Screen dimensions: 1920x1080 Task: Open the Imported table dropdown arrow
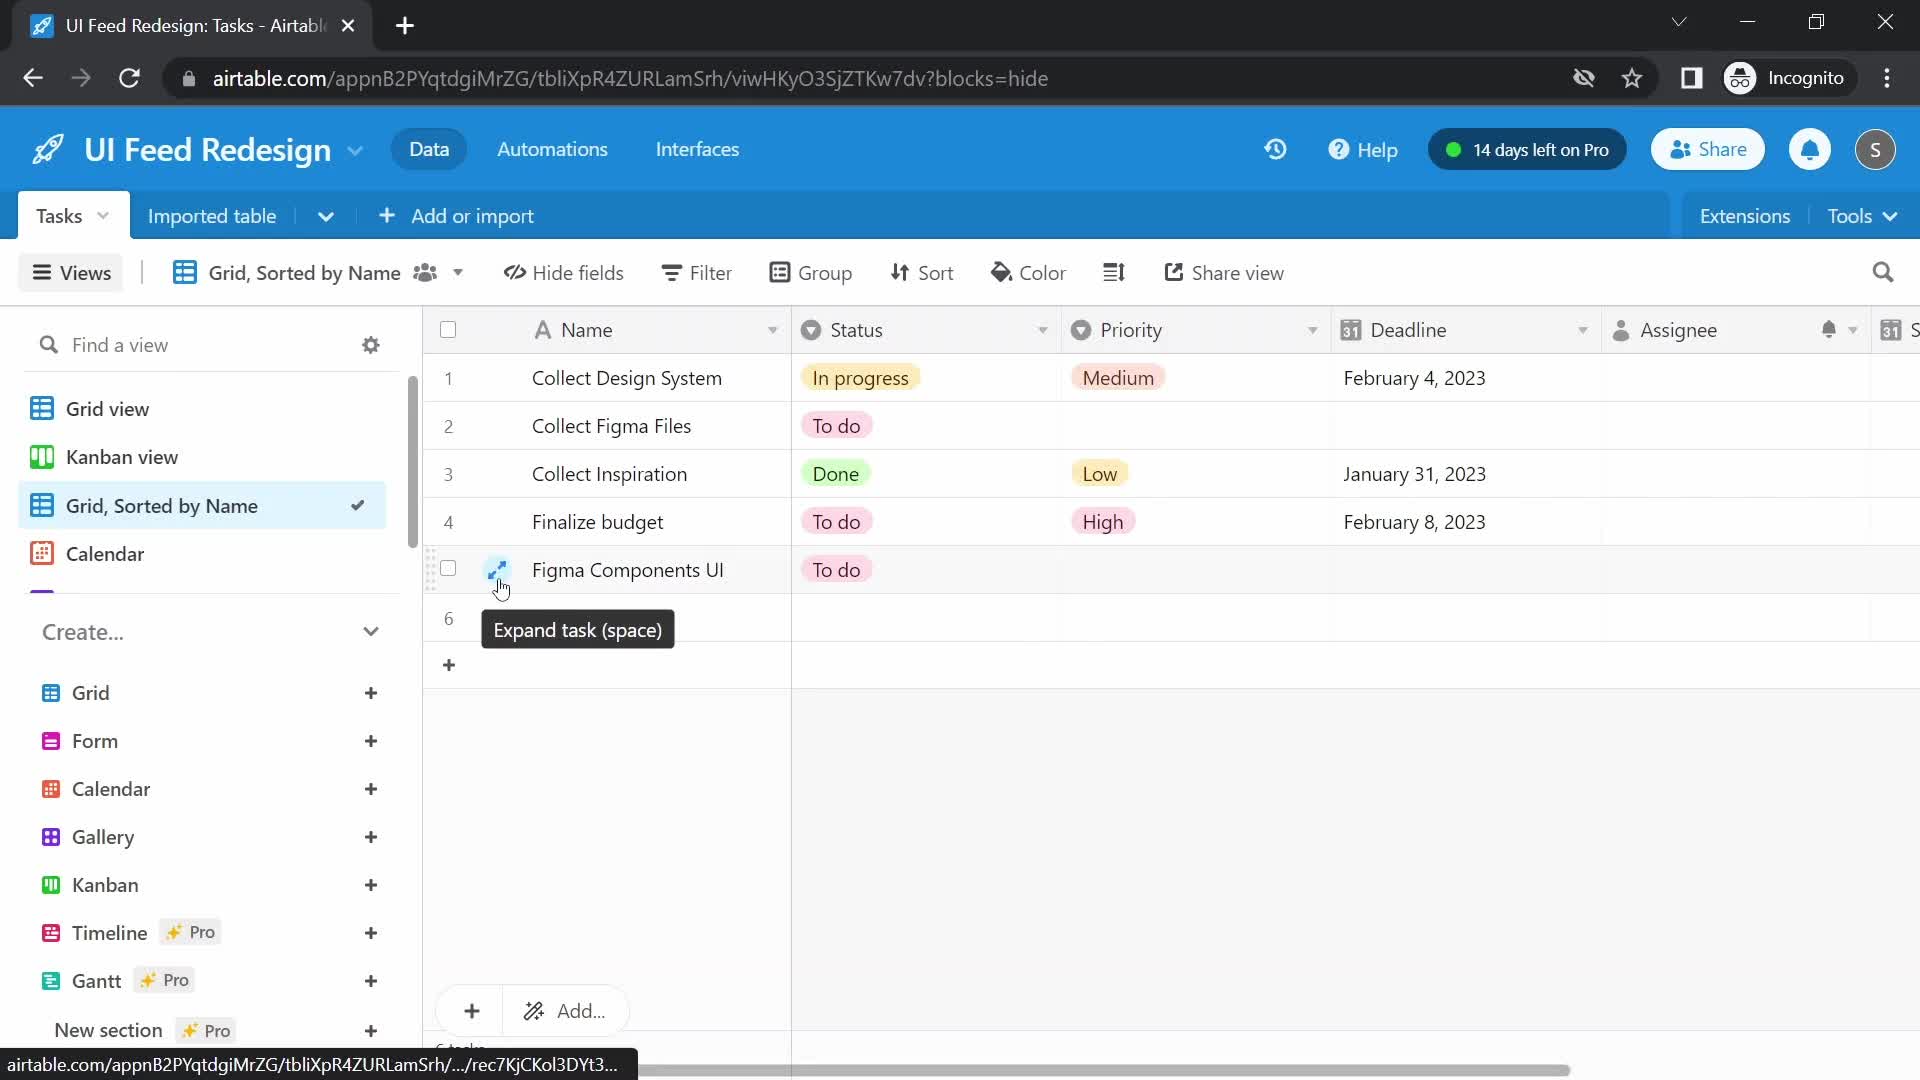(x=326, y=216)
